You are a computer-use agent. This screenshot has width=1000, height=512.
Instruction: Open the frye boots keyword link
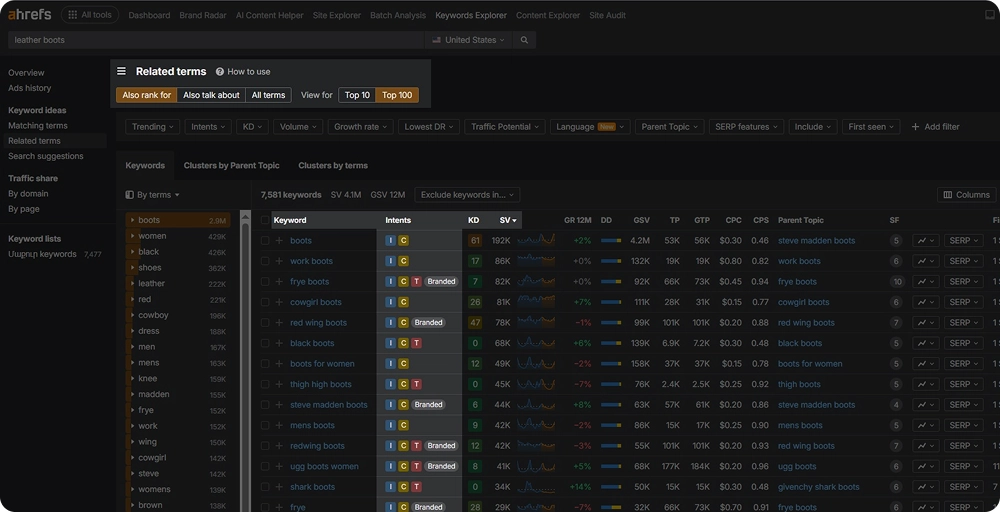pos(309,281)
